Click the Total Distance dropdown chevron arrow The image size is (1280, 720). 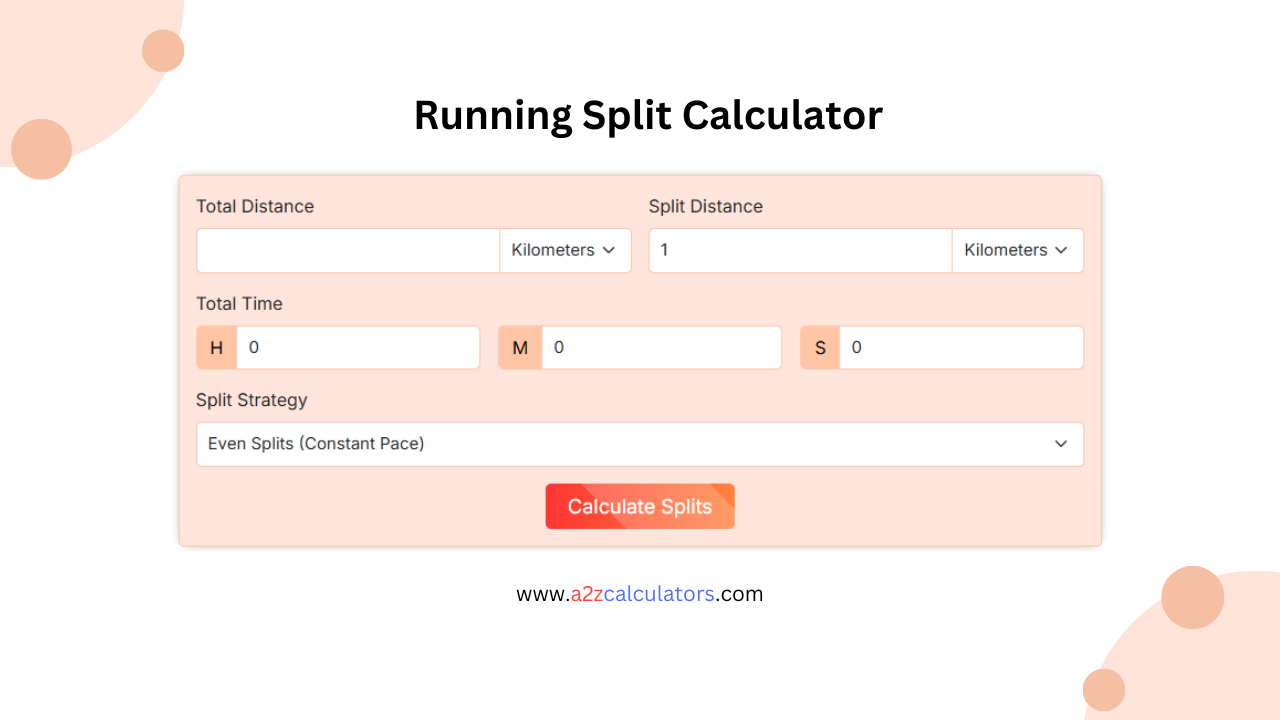pos(609,250)
